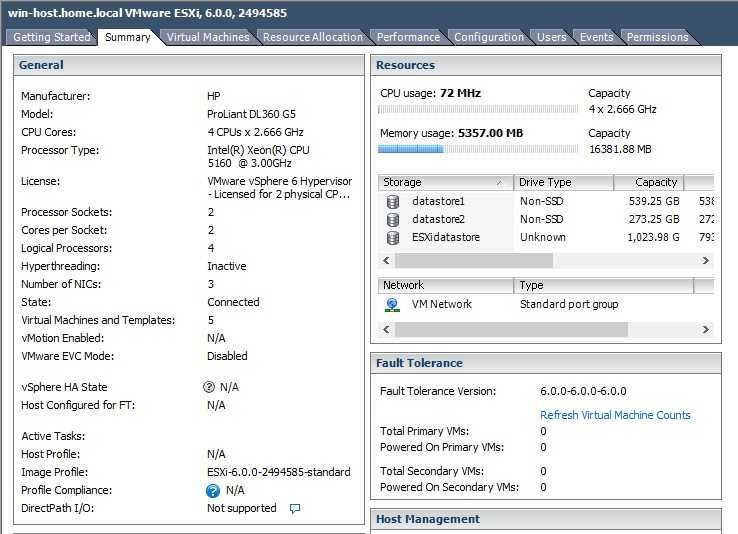This screenshot has height=534, width=738.
Task: Click the State Connected value
Action: pyautogui.click(x=233, y=302)
